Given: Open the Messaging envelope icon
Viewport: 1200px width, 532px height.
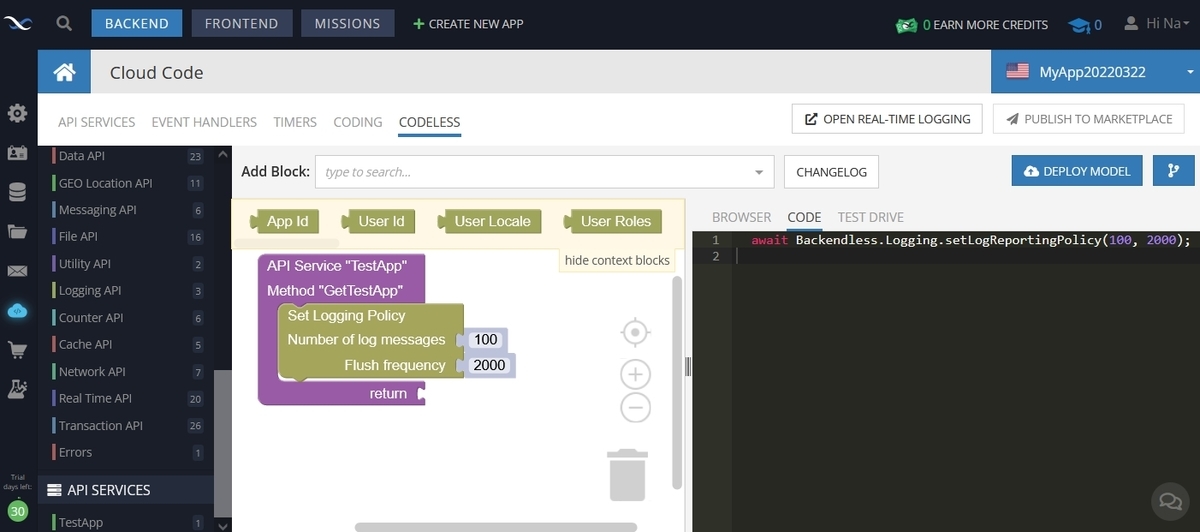Looking at the screenshot, I should coord(17,271).
